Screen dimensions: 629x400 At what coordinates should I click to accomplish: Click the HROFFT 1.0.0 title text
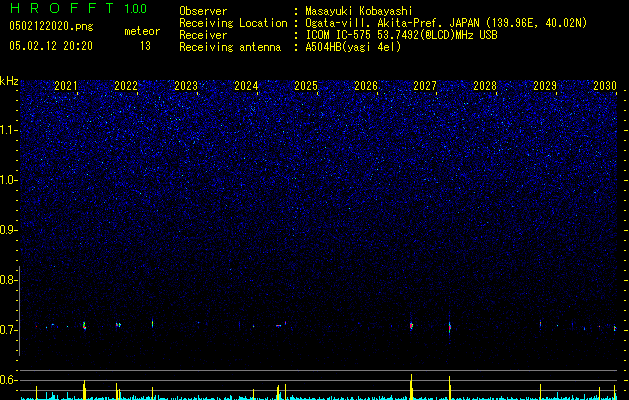point(79,8)
